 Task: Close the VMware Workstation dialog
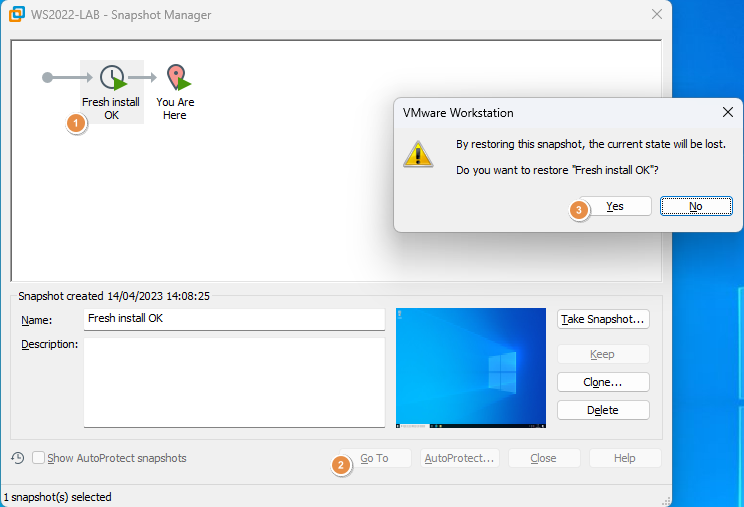pyautogui.click(x=728, y=112)
